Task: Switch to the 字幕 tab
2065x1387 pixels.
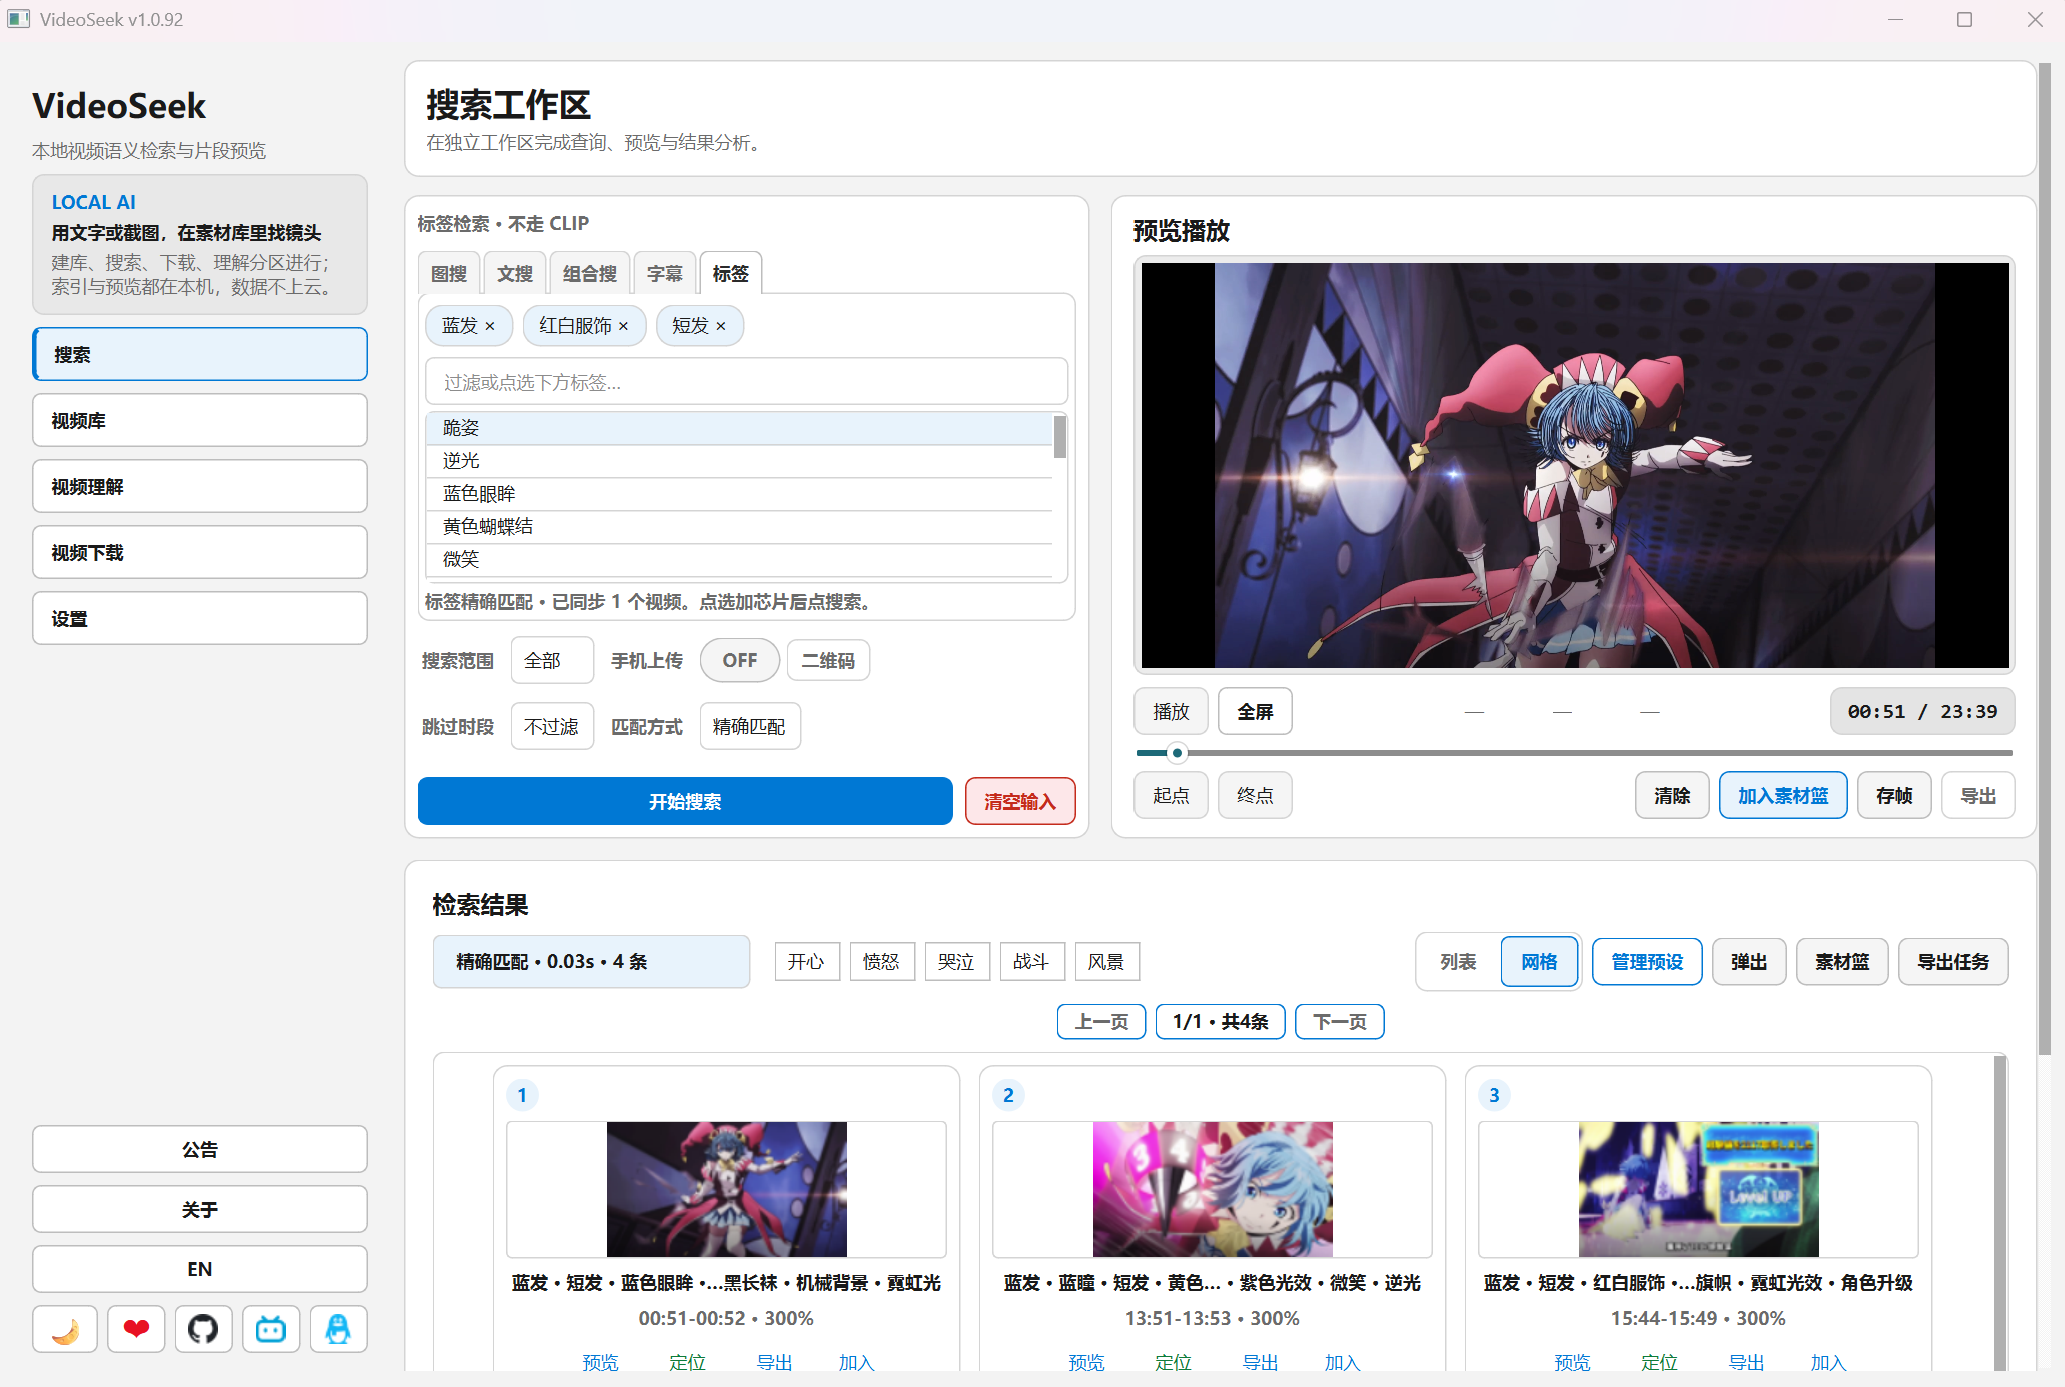Action: (x=665, y=273)
